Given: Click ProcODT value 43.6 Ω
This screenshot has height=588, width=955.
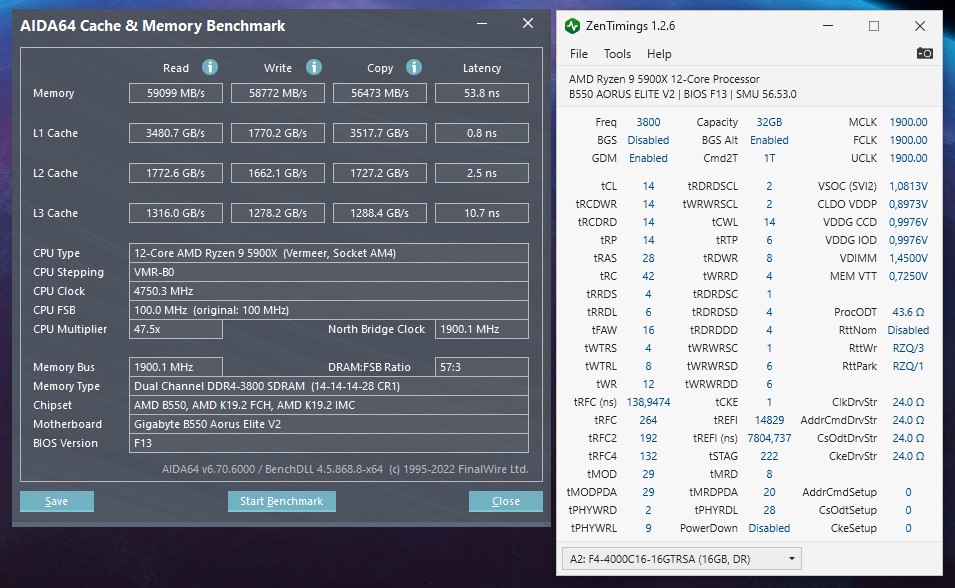Looking at the screenshot, I should tap(908, 312).
